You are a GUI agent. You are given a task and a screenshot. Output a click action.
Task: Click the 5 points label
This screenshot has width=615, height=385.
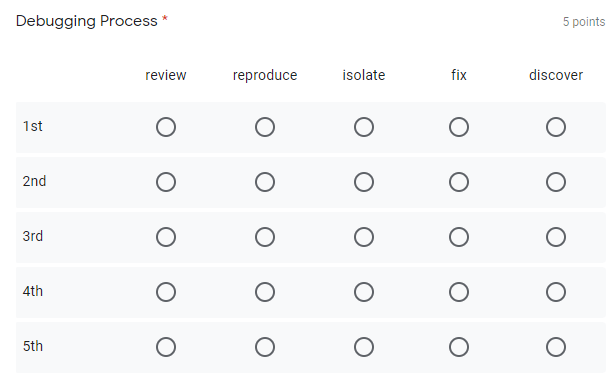(x=584, y=22)
